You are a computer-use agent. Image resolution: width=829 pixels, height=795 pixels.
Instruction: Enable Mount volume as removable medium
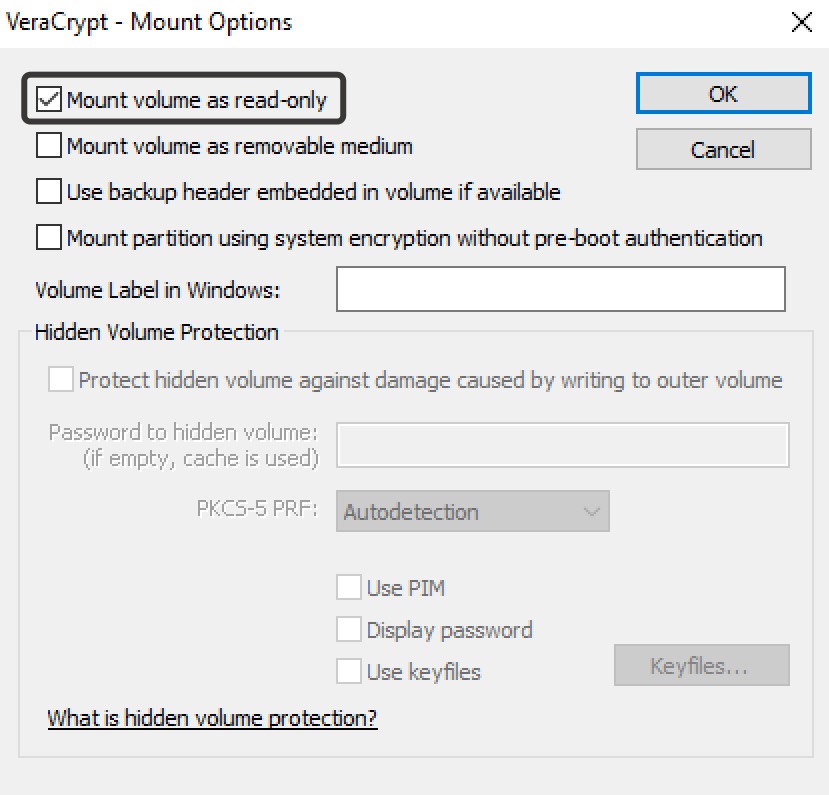click(48, 146)
